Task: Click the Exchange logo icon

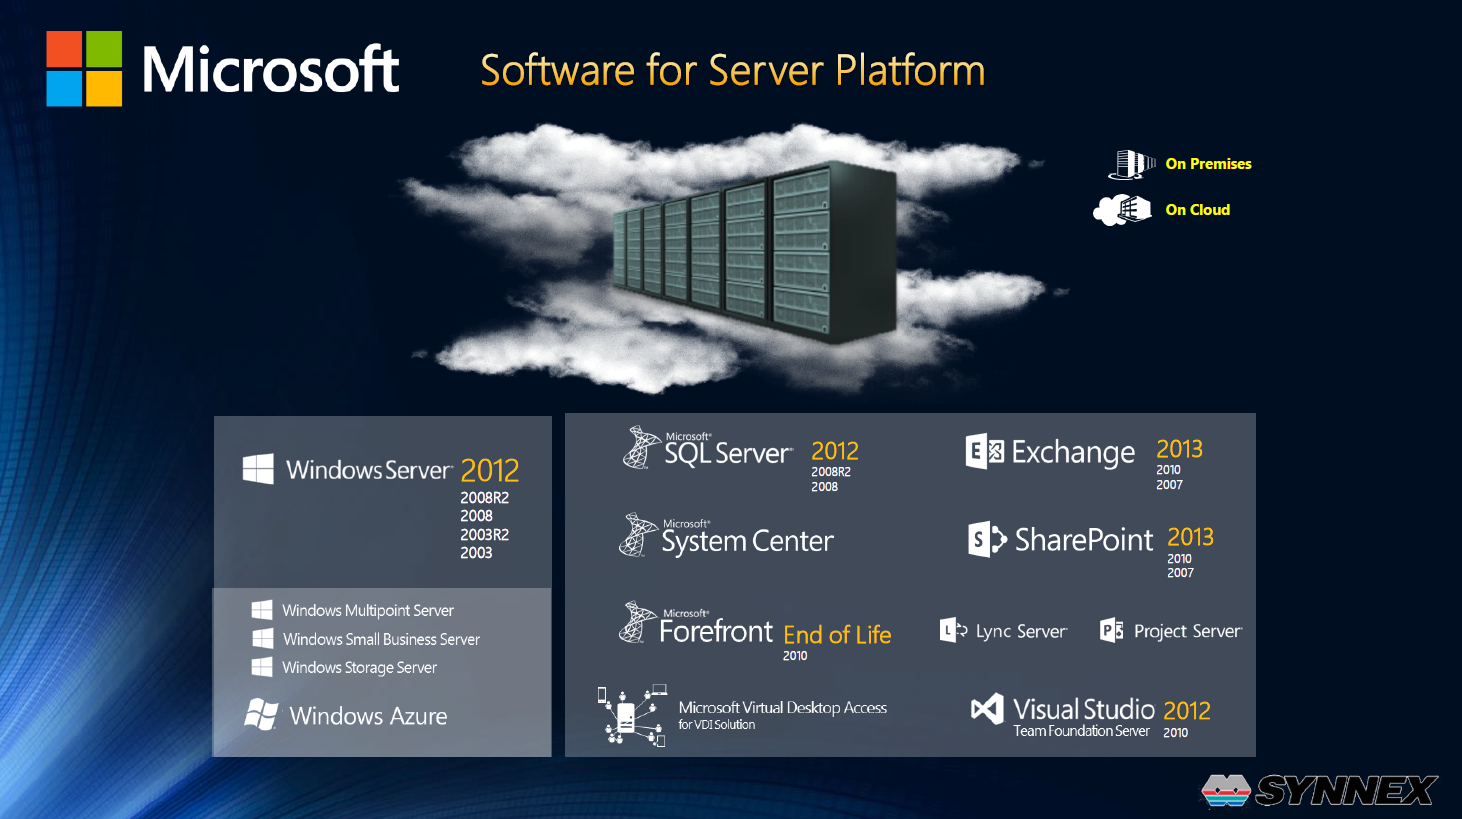Action: (985, 452)
